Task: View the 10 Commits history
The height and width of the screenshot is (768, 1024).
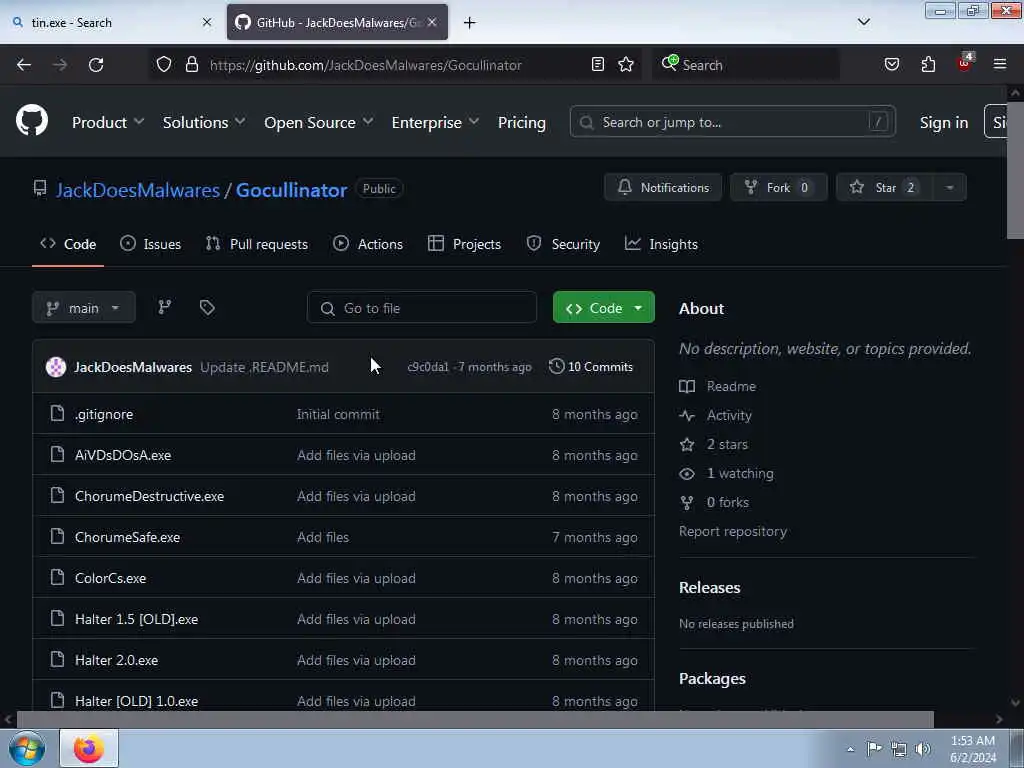Action: (591, 367)
